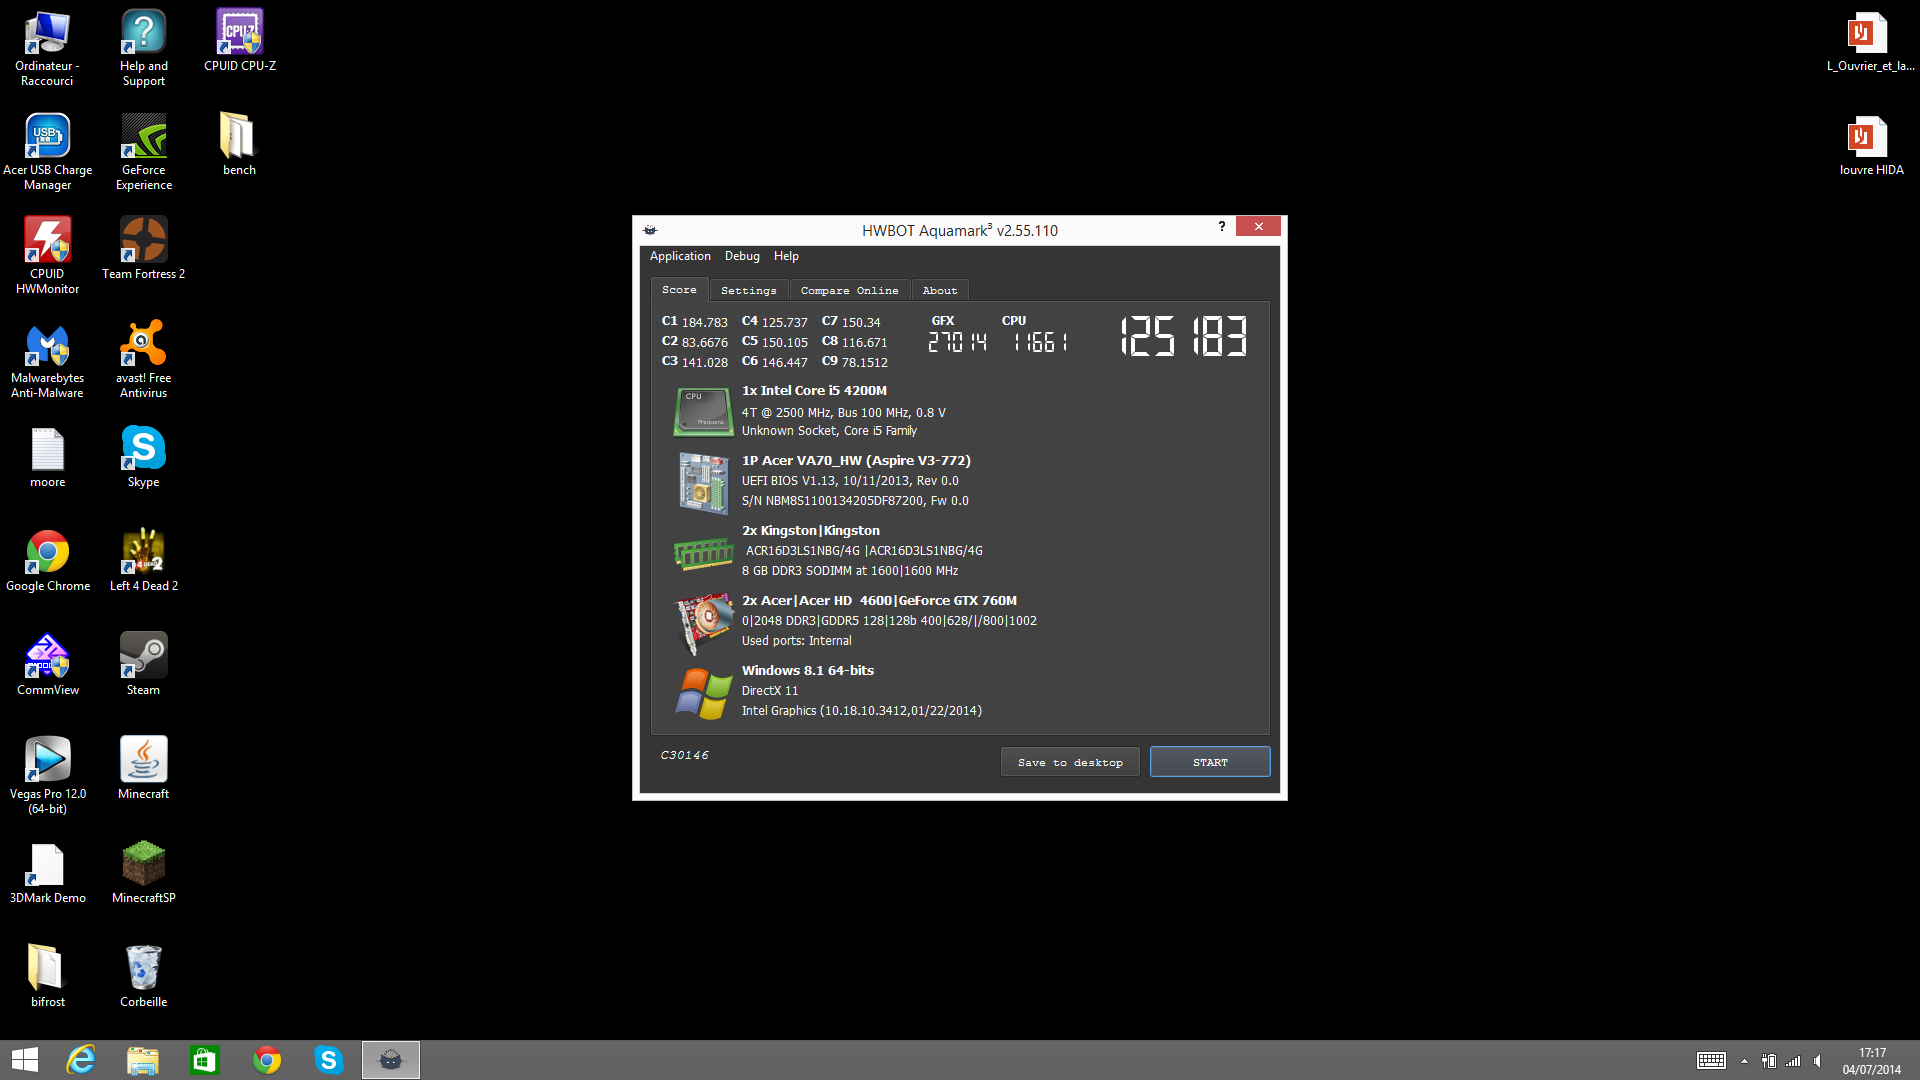This screenshot has width=1920, height=1080.
Task: Switch to the Settings tab
Action: [748, 290]
